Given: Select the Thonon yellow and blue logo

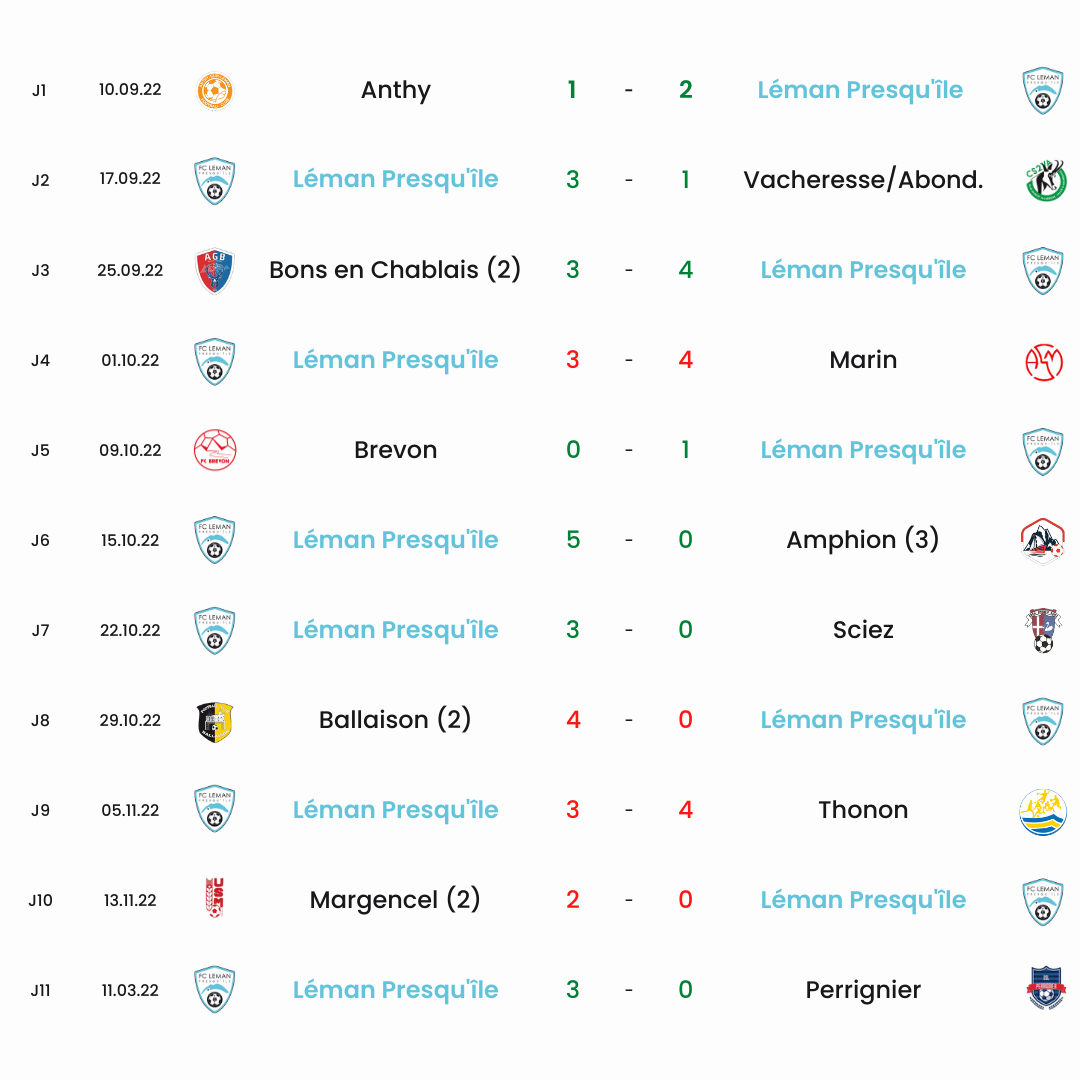Looking at the screenshot, I should (x=1043, y=812).
